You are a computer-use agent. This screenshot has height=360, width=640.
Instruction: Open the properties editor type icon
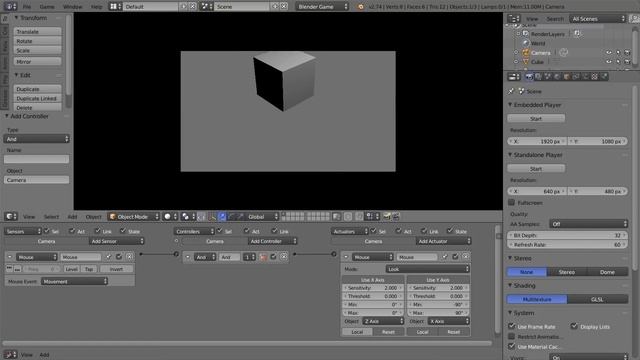click(x=513, y=77)
